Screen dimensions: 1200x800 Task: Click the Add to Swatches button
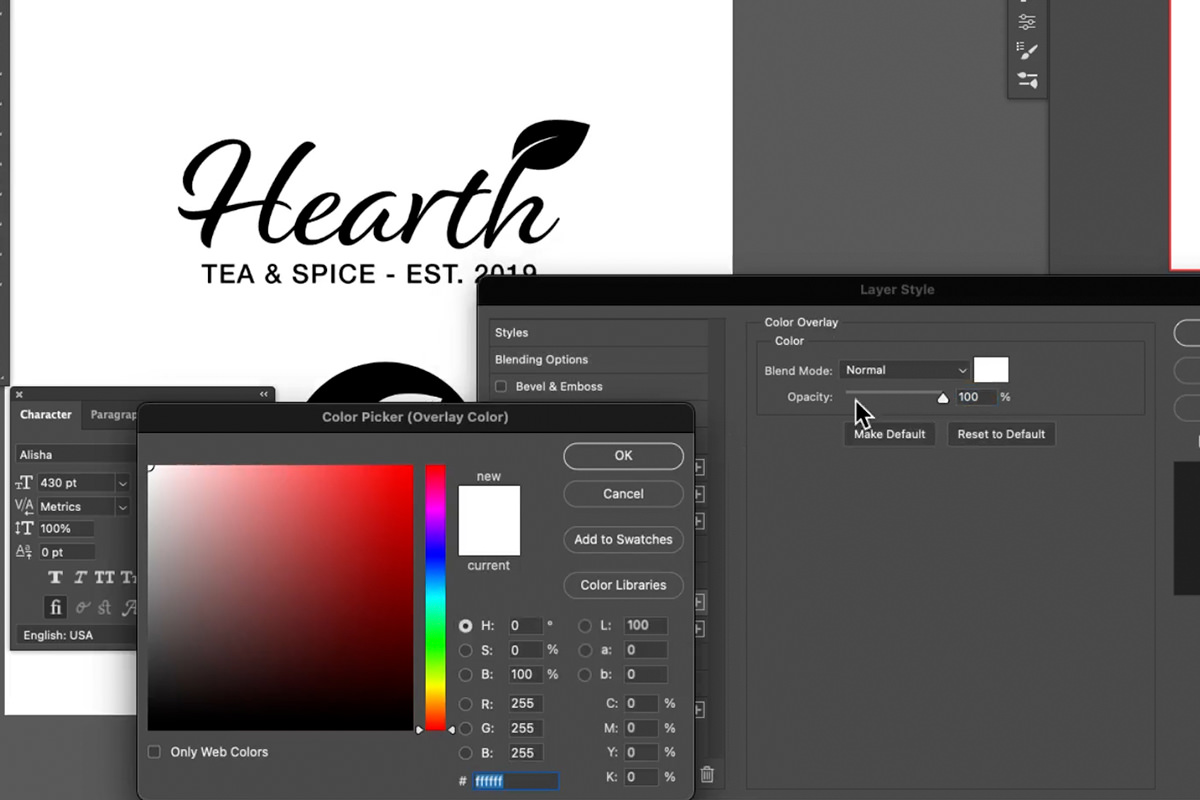point(623,539)
